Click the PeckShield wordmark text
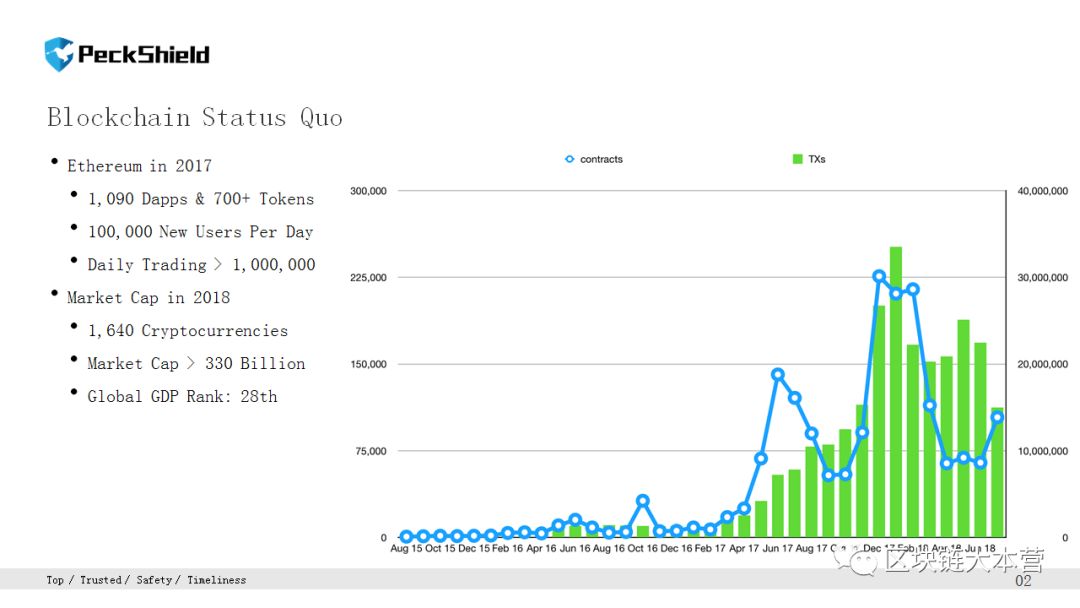The width and height of the screenshot is (1080, 608). [143, 54]
